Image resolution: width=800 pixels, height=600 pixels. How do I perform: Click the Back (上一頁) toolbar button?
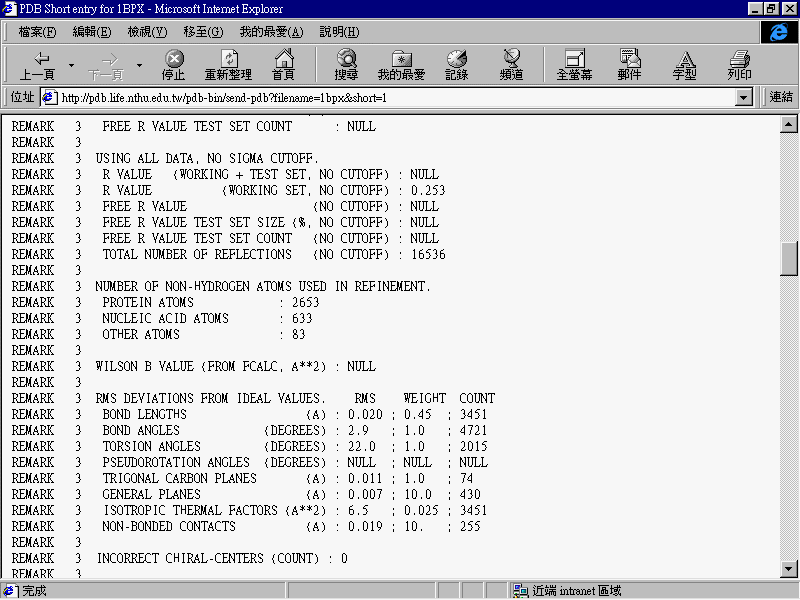click(37, 65)
